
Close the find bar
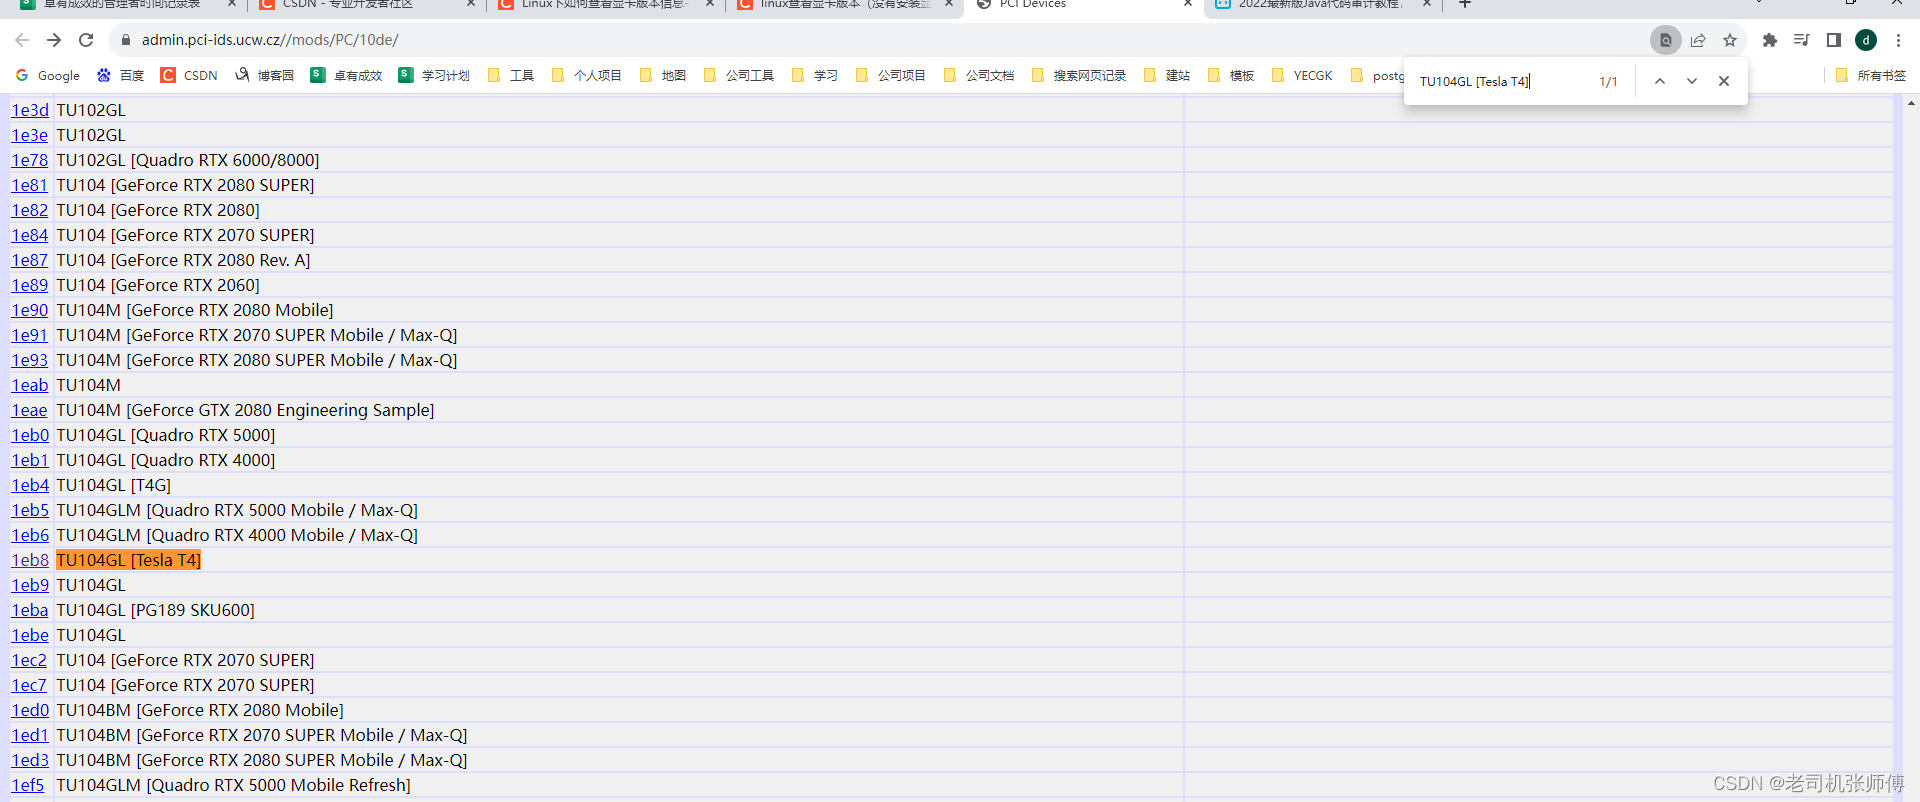coord(1724,81)
